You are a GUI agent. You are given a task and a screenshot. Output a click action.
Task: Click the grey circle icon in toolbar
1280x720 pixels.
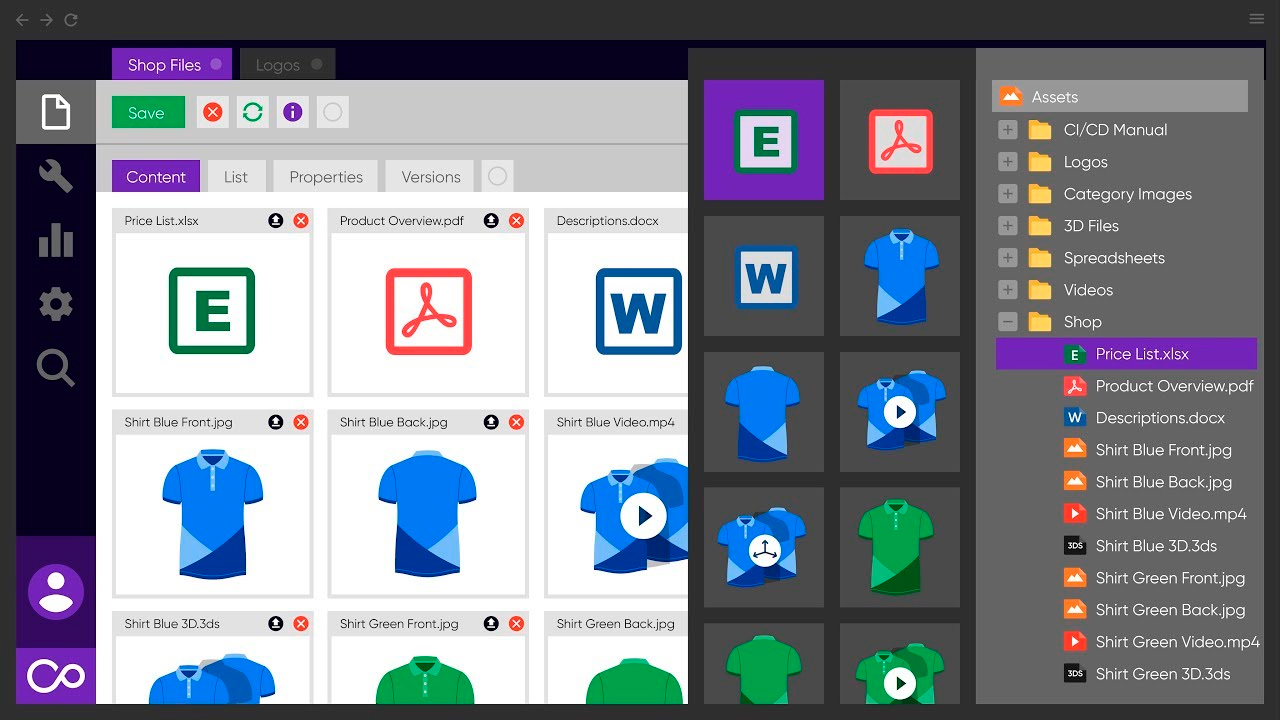(x=333, y=112)
